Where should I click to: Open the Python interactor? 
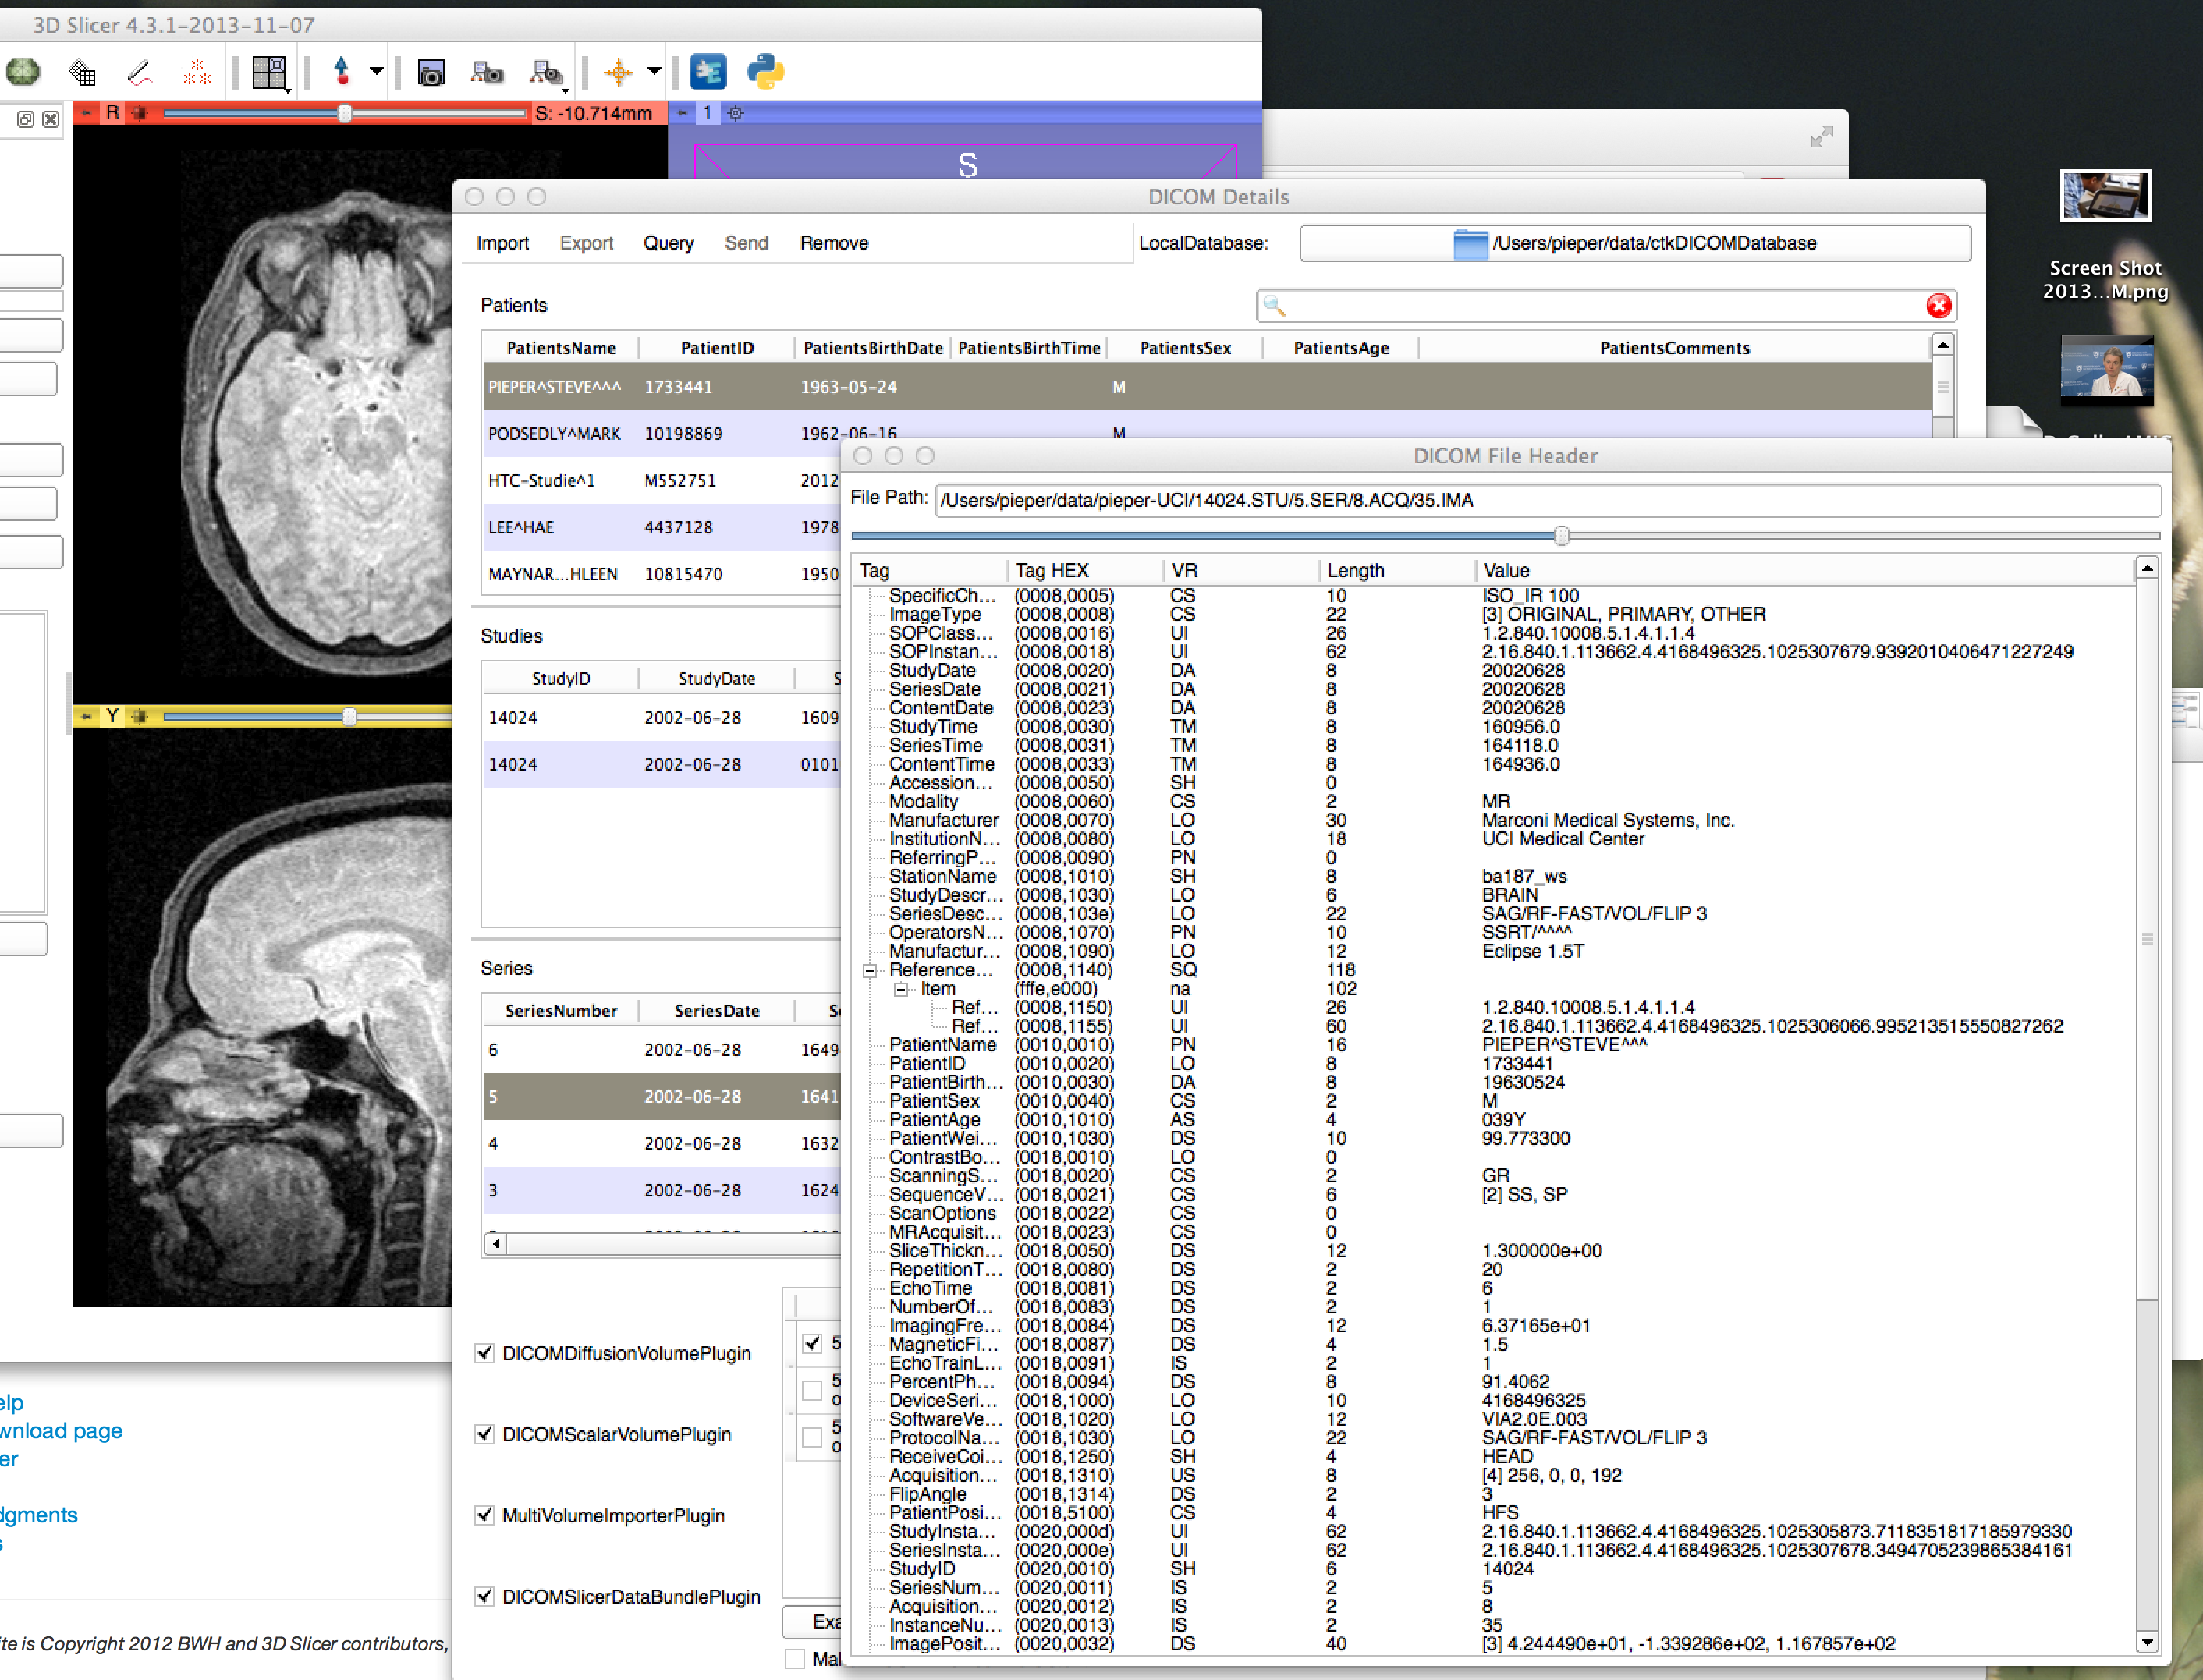click(765, 72)
